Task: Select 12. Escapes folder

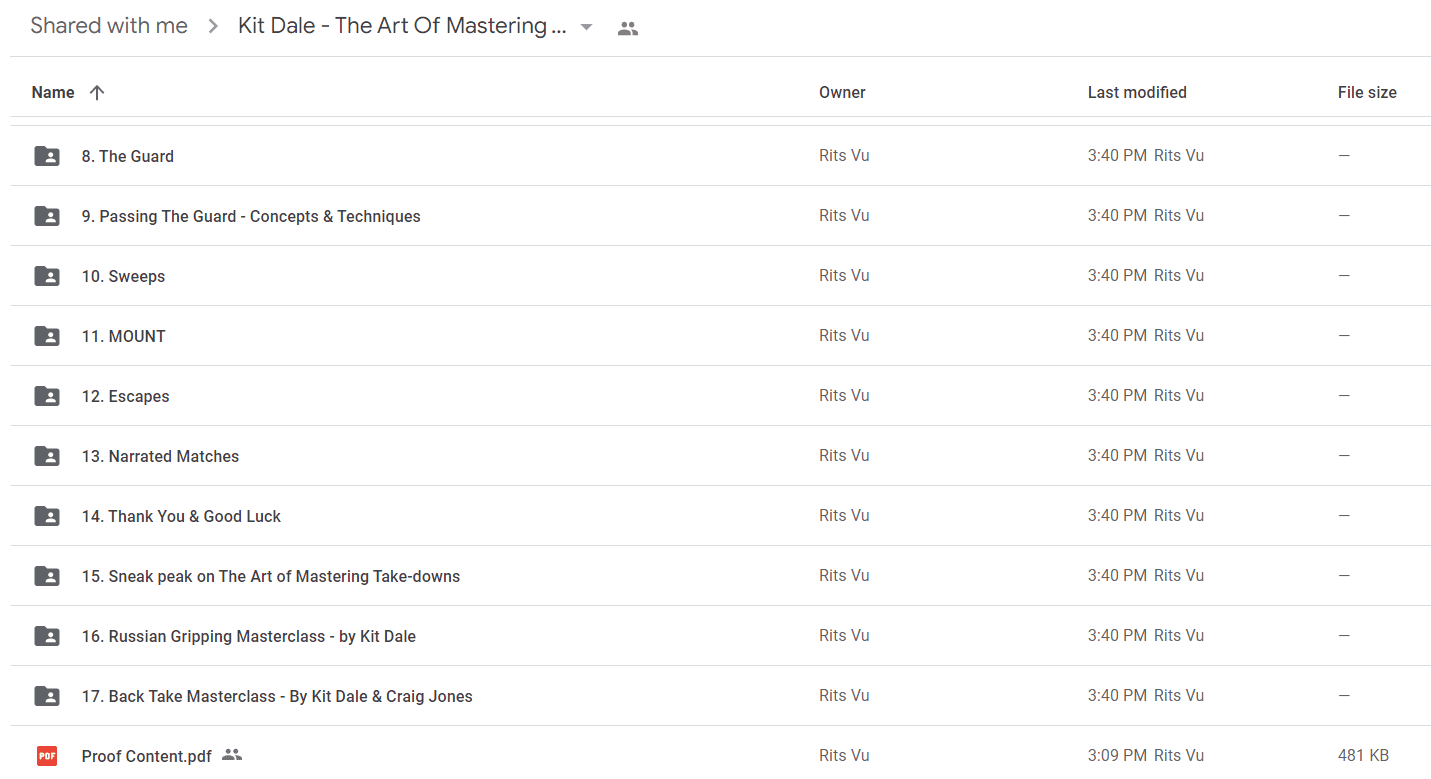Action: pos(720,396)
